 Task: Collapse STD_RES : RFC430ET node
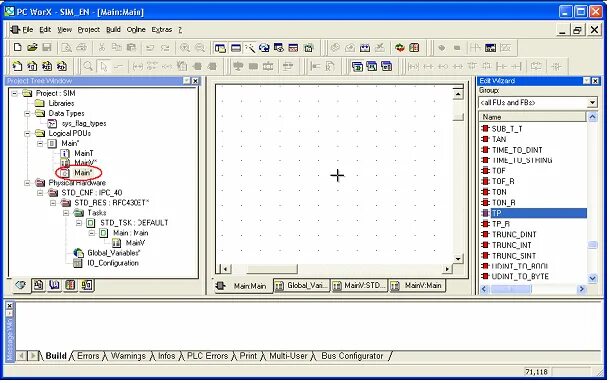pyautogui.click(x=53, y=203)
